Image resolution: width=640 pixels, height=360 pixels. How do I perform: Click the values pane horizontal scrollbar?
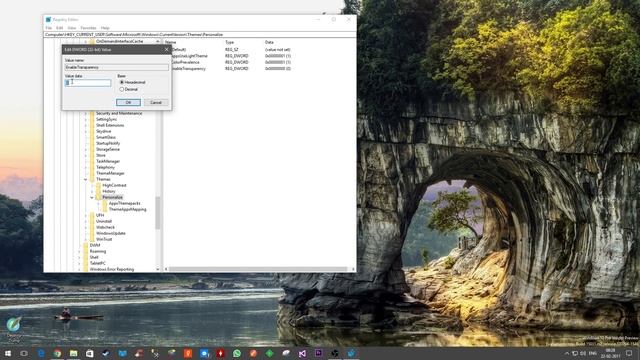pyautogui.click(x=258, y=269)
